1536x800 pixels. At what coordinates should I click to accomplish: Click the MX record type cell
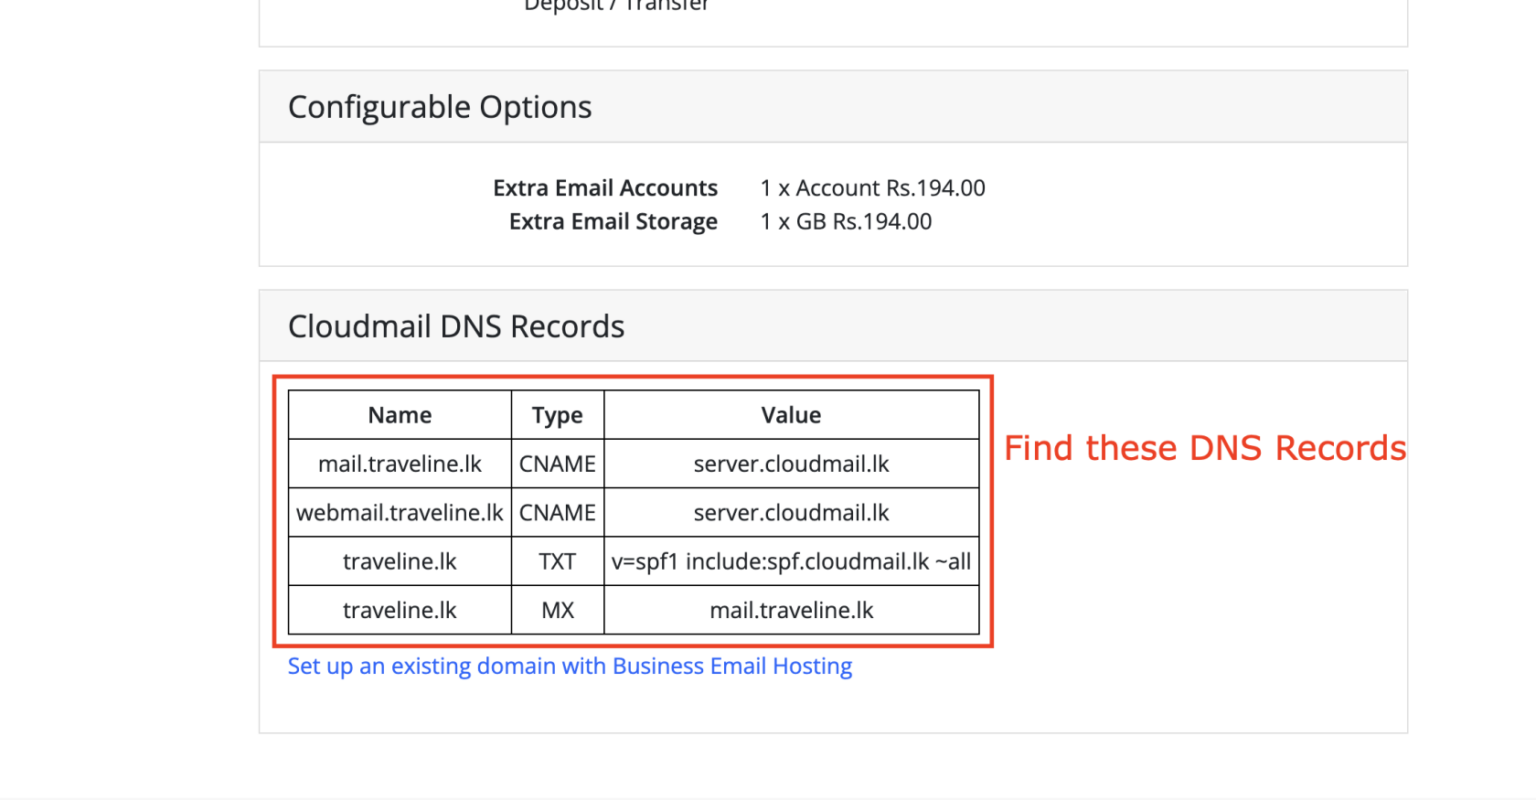557,610
